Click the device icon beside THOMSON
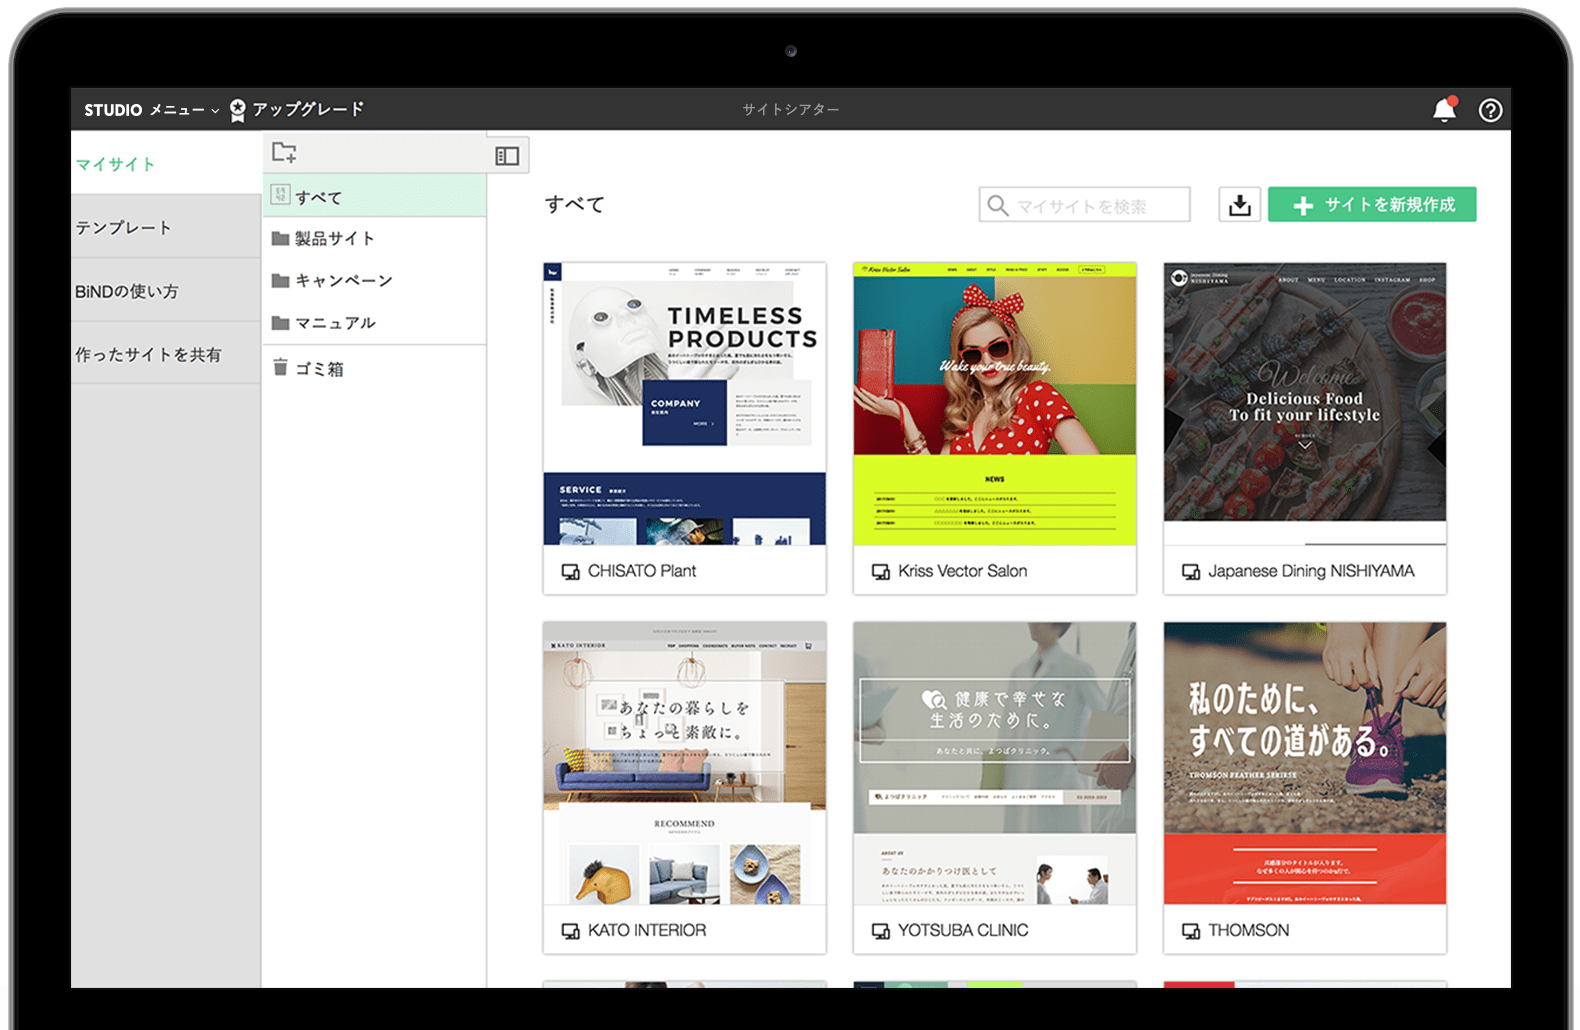The image size is (1580, 1030). pos(1191,931)
